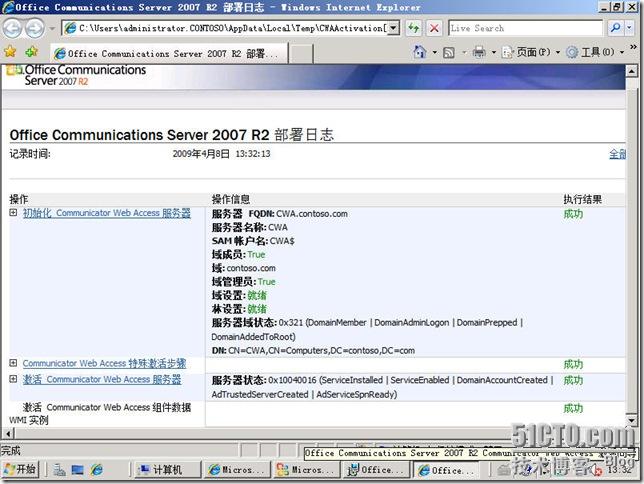This screenshot has height=484, width=644.
Task: Open Communicator Web Access 特殊激活步骤 link
Action: point(104,363)
